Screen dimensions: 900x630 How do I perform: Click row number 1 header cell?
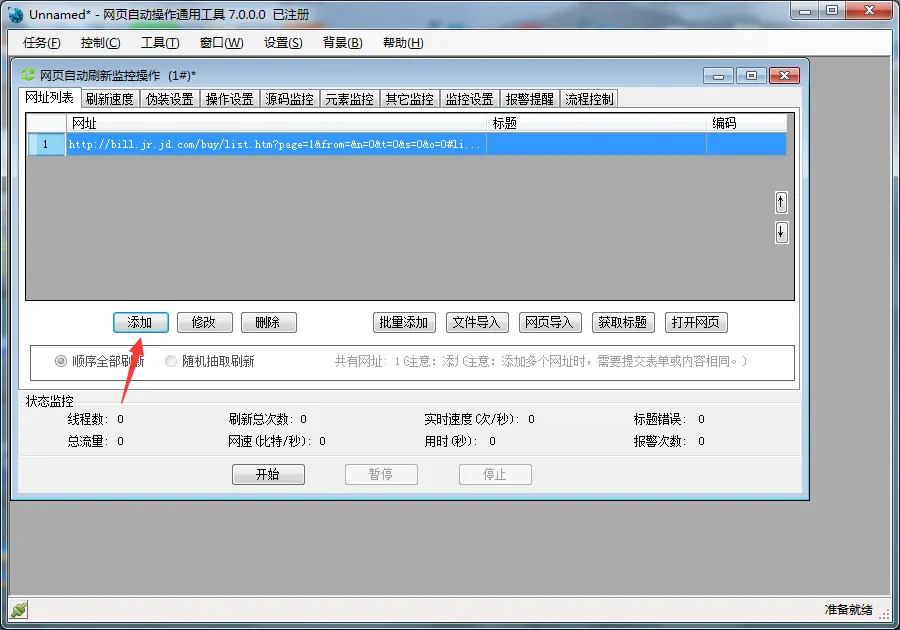[x=46, y=145]
